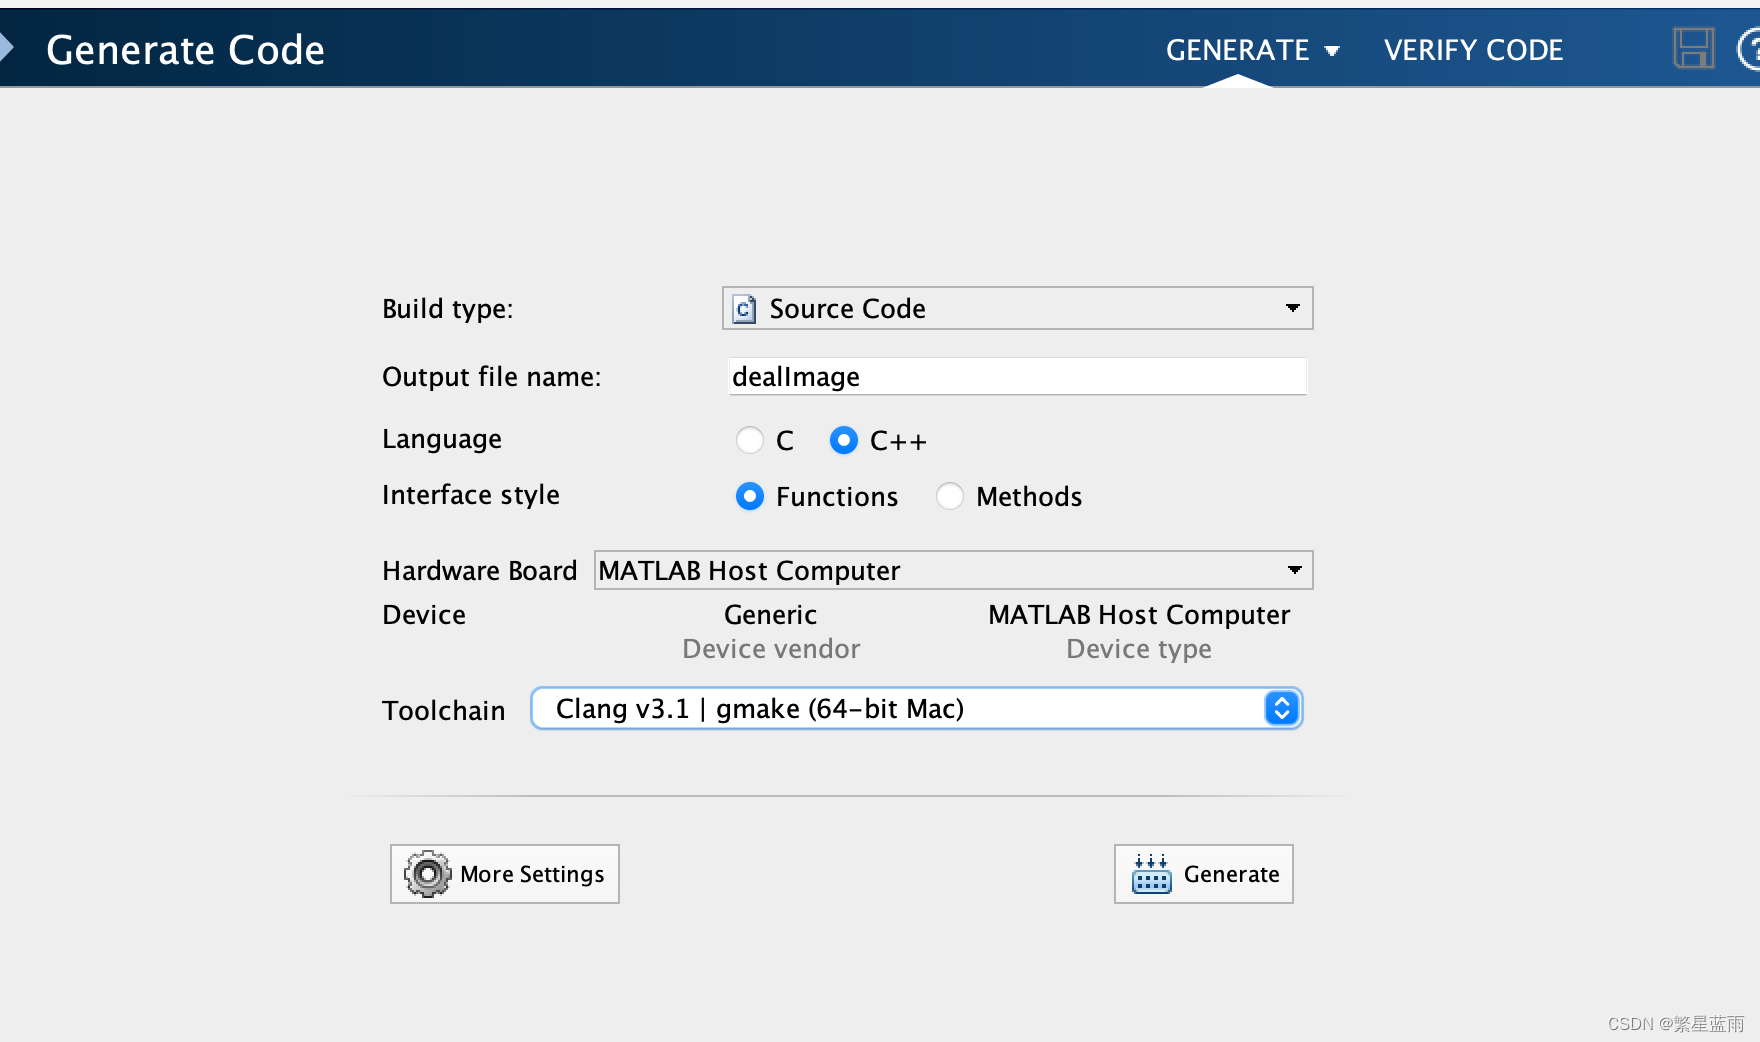1760x1042 pixels.
Task: Open the Toolchain selection popup
Action: click(x=1281, y=708)
